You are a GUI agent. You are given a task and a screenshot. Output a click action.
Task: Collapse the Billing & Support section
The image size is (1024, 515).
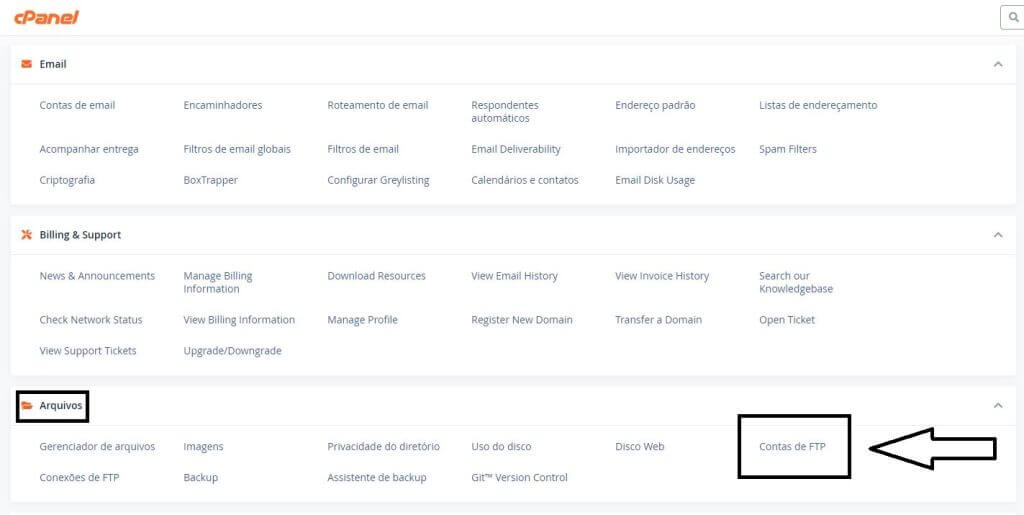tap(997, 235)
